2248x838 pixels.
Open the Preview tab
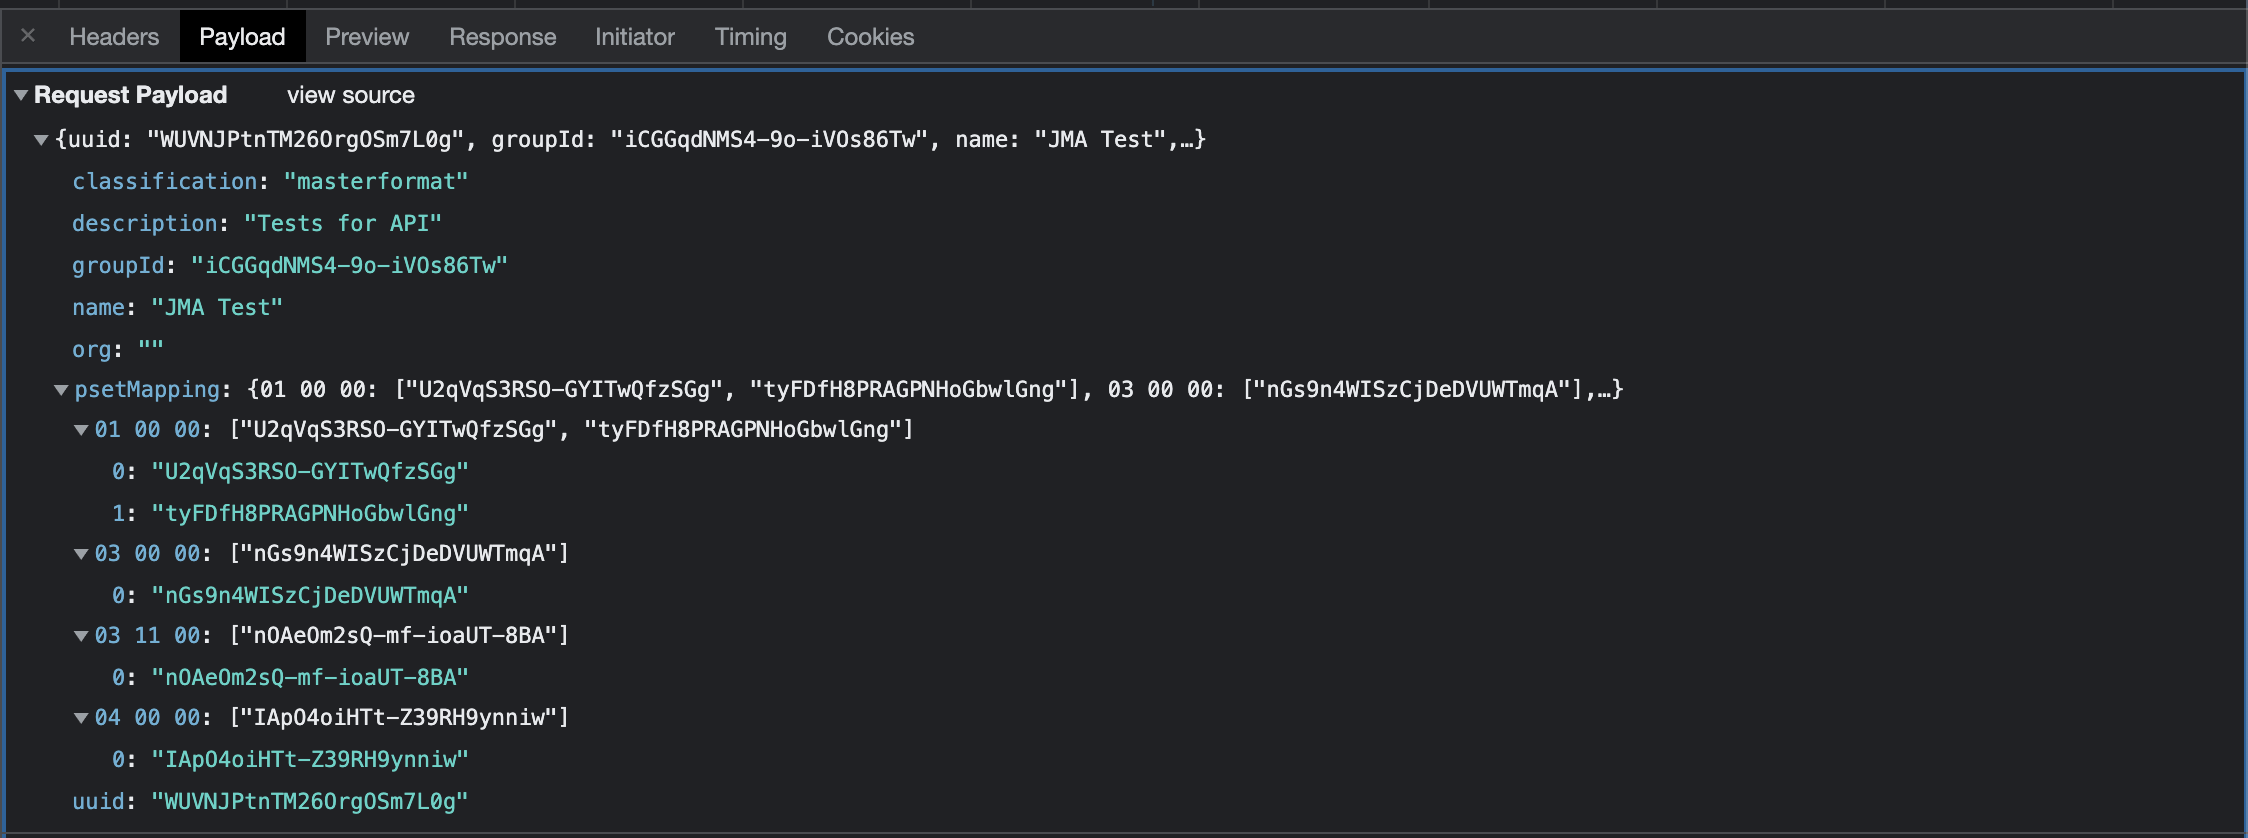point(367,37)
